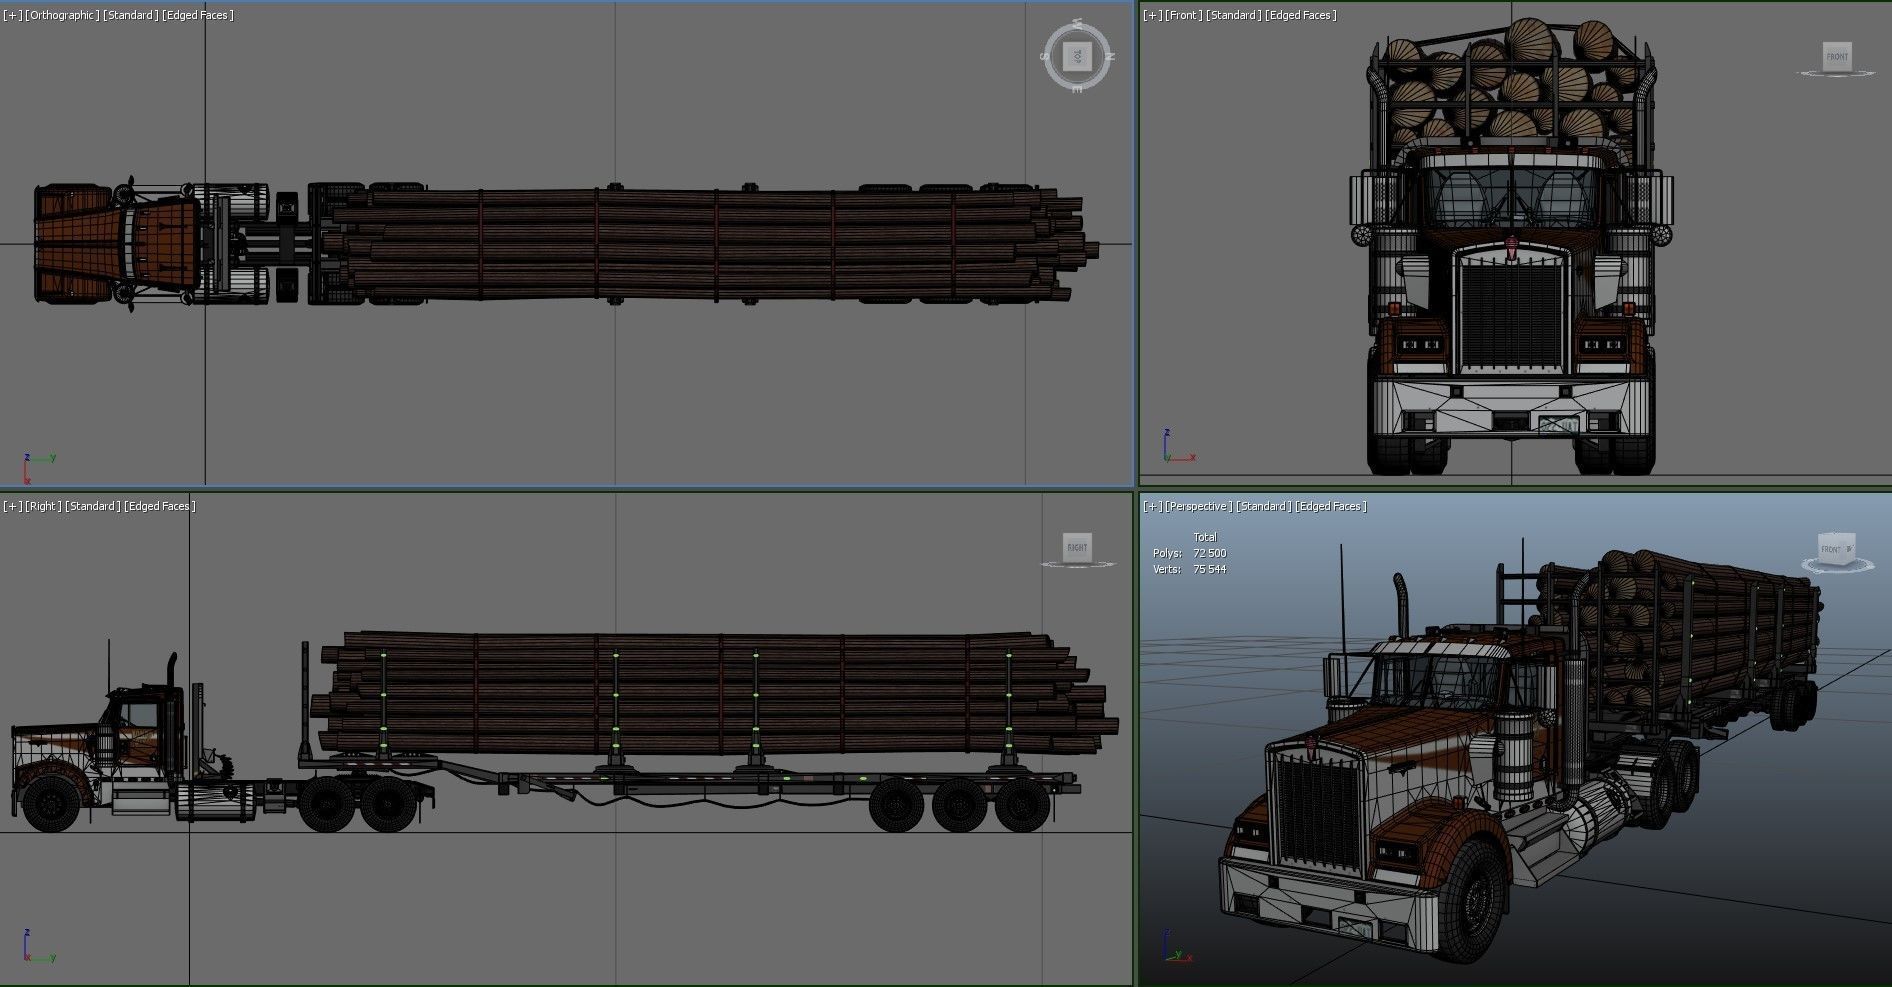The height and width of the screenshot is (987, 1892).
Task: Click the ViewCube compass in Orthographic viewport
Action: 1077,56
